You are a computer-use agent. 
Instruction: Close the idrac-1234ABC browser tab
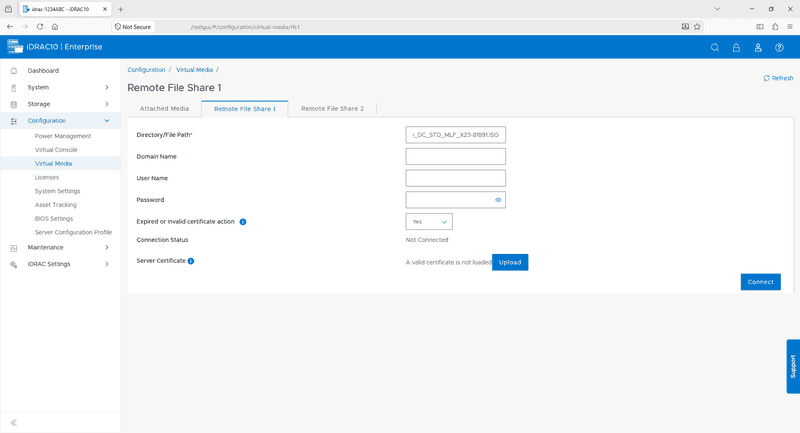pyautogui.click(x=105, y=9)
